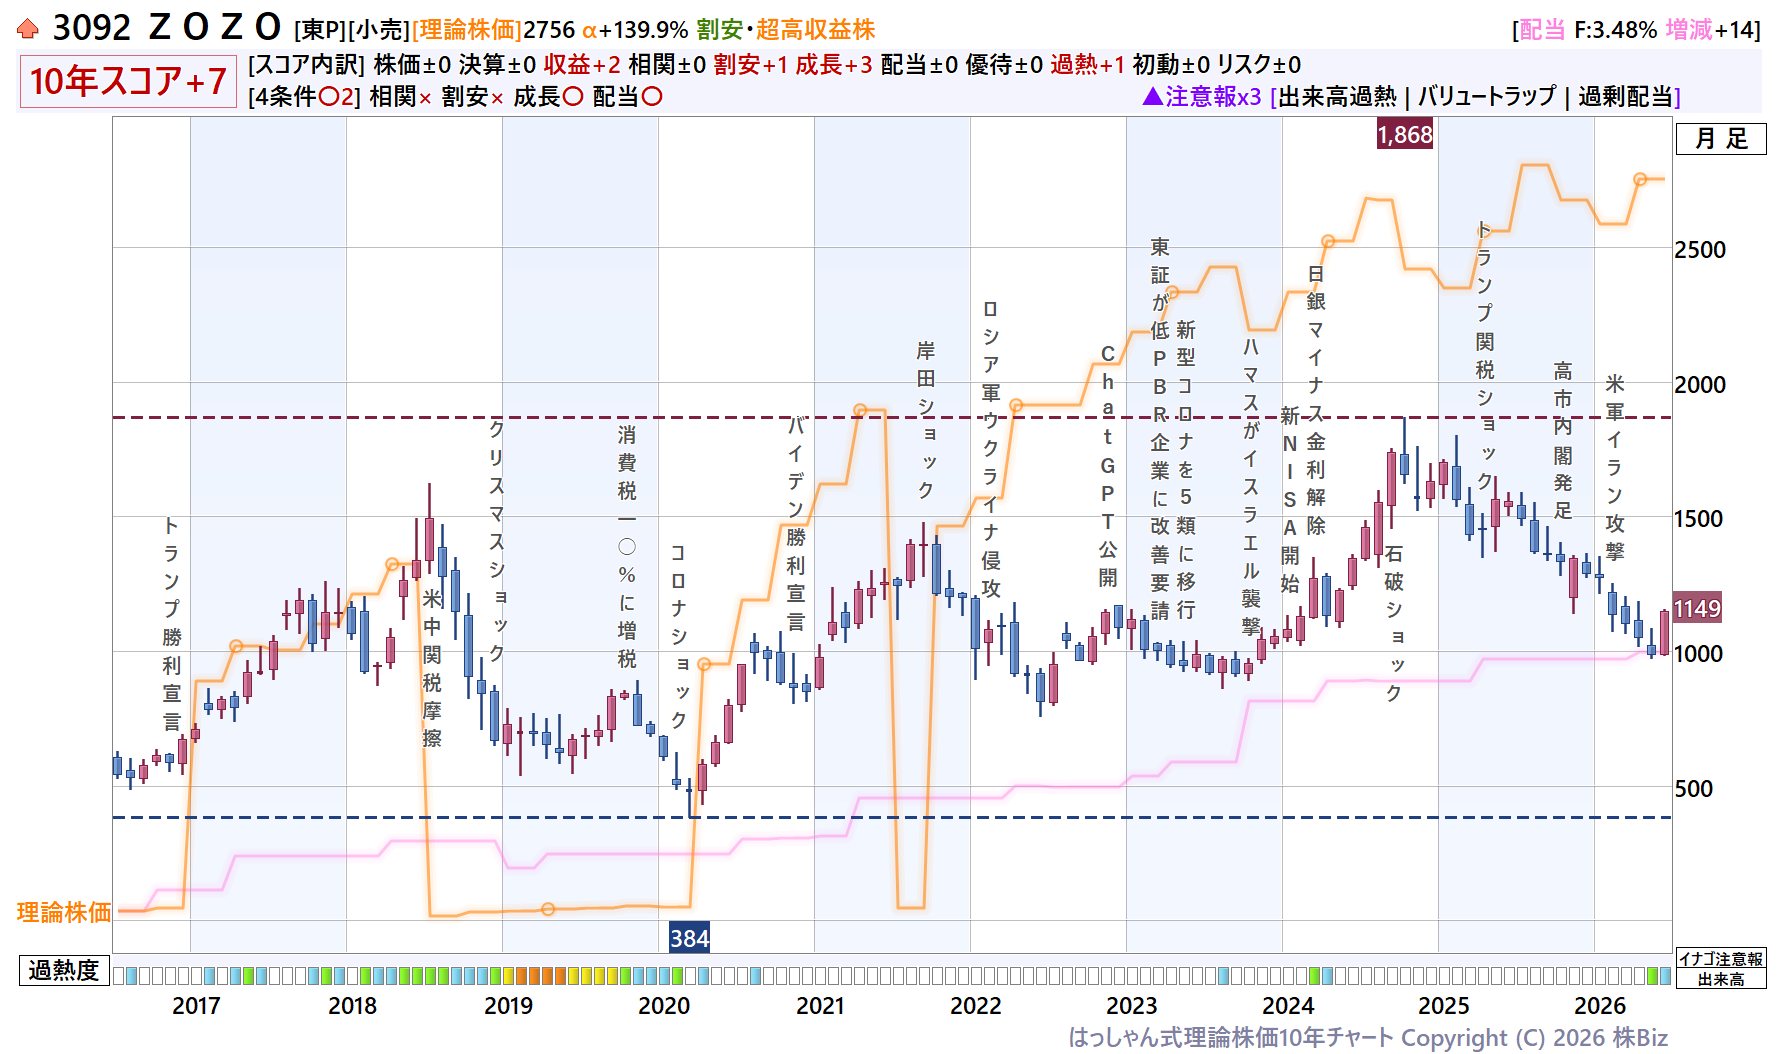Image resolution: width=1780 pixels, height=1054 pixels.
Task: Click the 2023 year label
Action: (1132, 1005)
